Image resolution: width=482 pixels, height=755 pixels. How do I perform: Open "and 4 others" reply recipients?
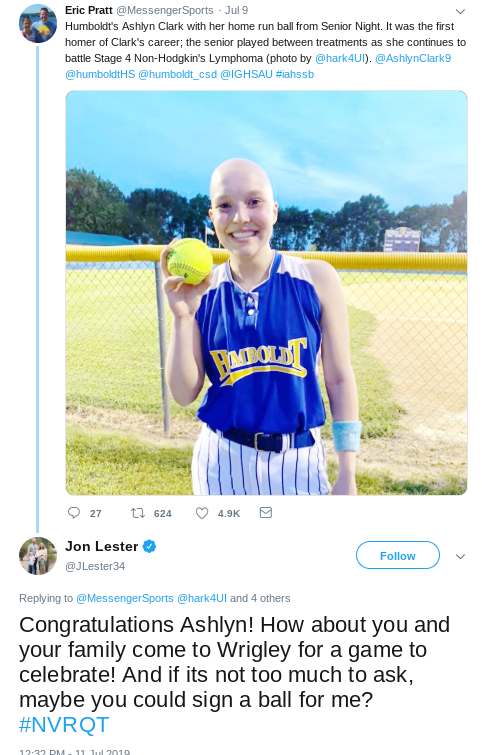click(260, 598)
